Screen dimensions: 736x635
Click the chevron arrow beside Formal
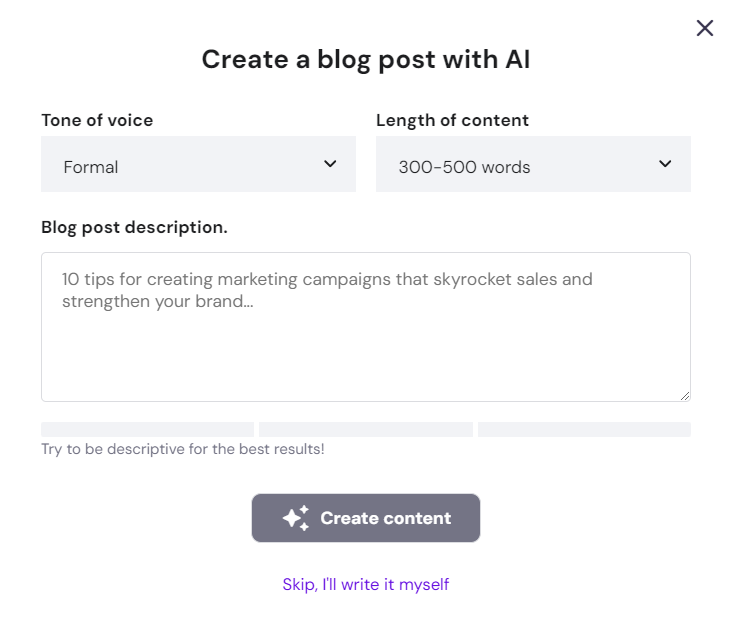tap(330, 164)
